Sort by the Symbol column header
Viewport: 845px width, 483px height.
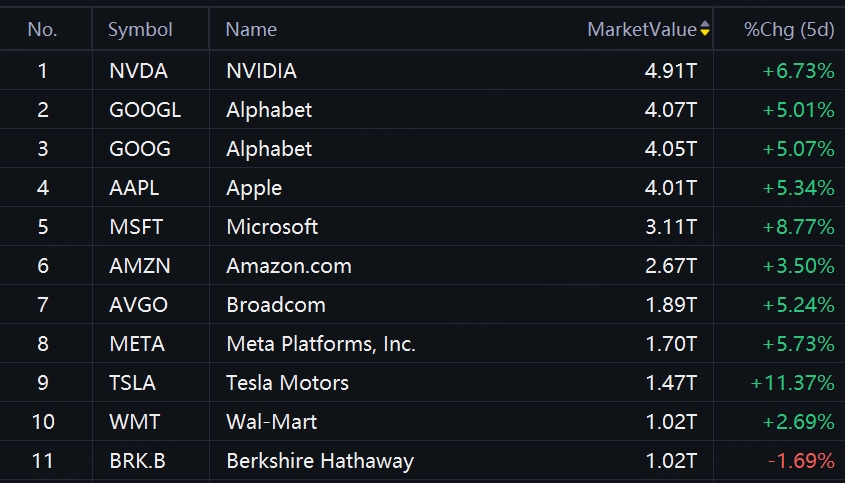140,29
